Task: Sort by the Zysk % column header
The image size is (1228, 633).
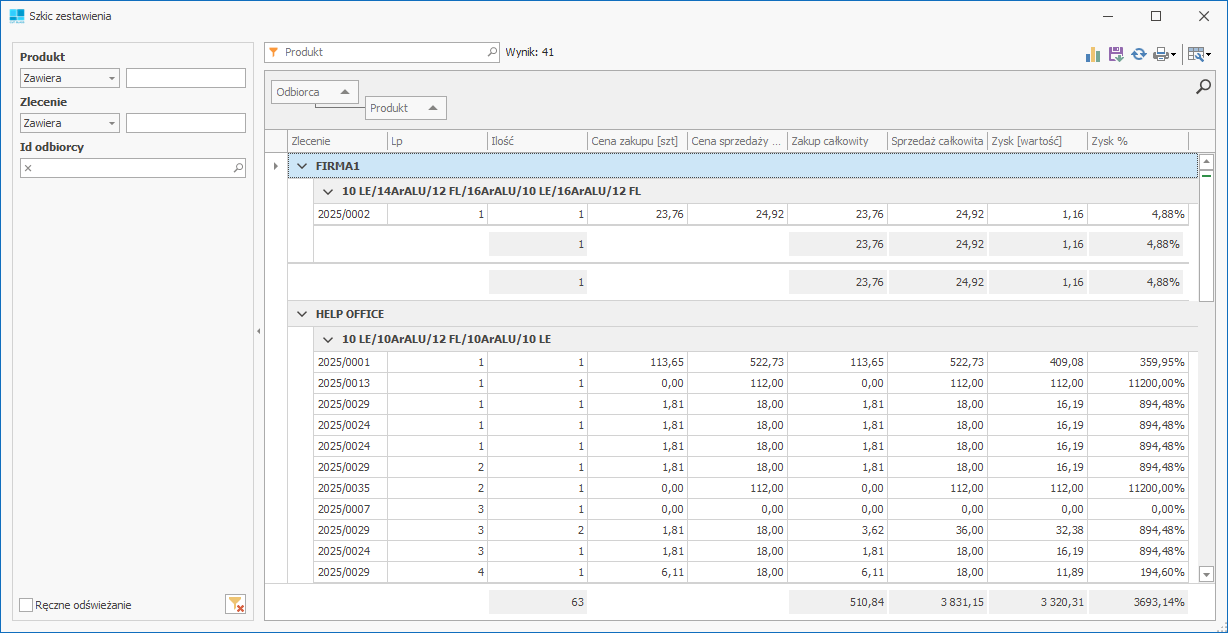Action: tap(1137, 141)
